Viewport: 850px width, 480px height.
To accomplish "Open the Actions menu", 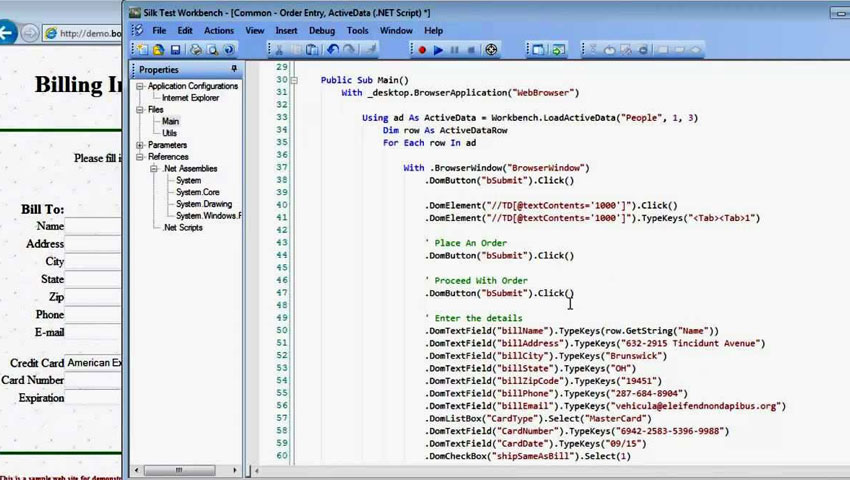I will (x=218, y=31).
